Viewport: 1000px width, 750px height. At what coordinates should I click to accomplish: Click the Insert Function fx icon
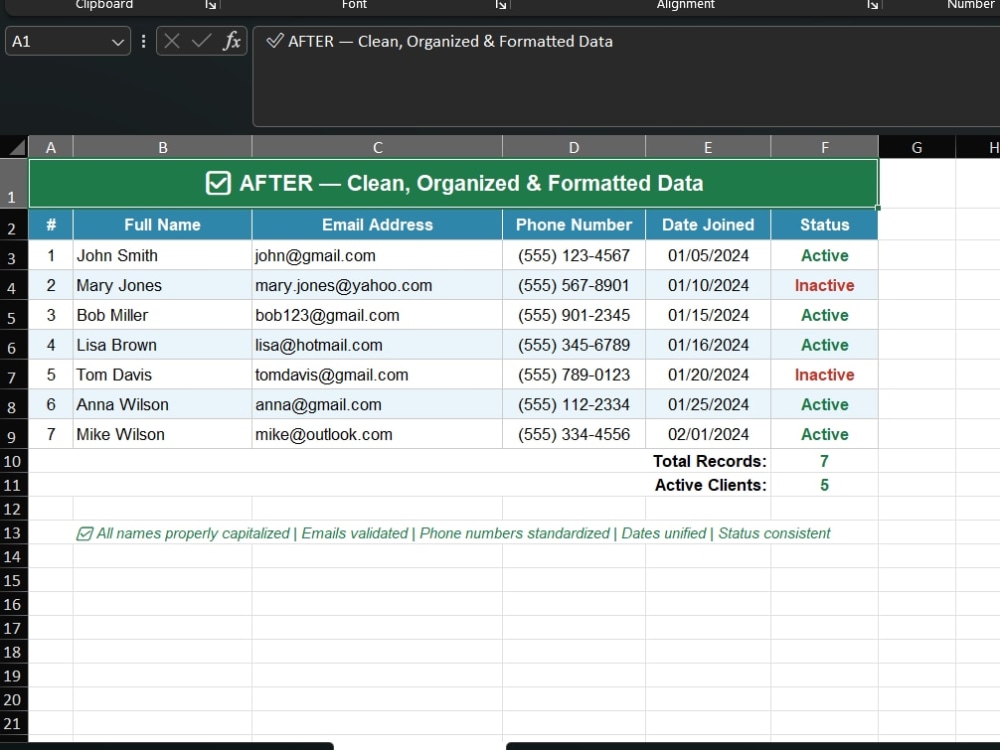click(232, 41)
